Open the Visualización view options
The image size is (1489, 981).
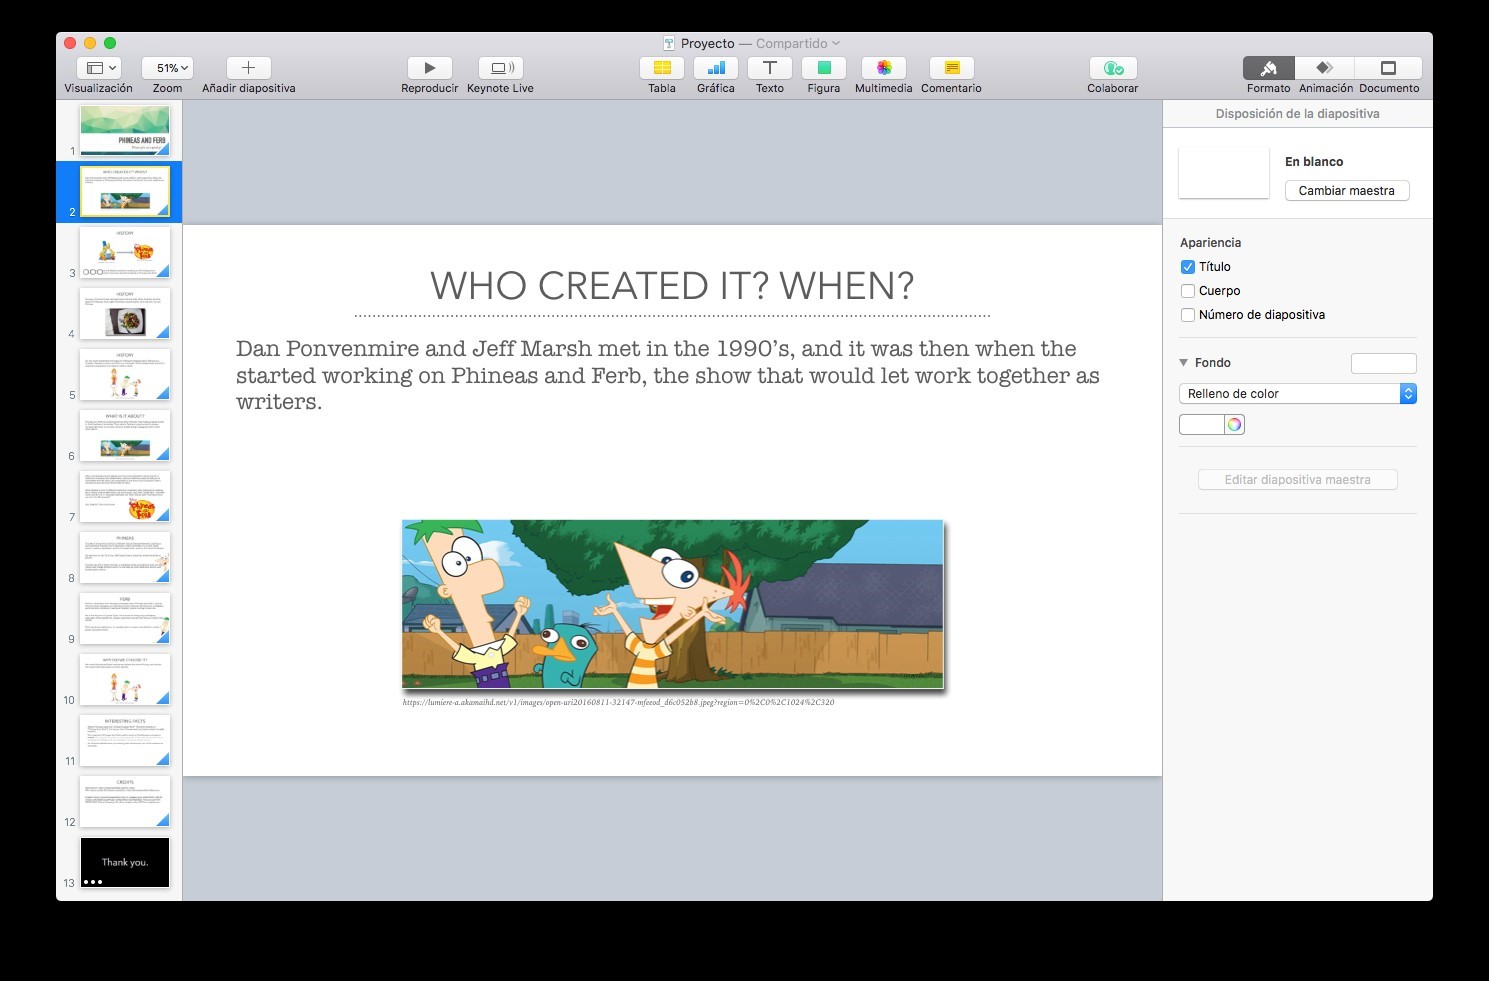pyautogui.click(x=98, y=68)
